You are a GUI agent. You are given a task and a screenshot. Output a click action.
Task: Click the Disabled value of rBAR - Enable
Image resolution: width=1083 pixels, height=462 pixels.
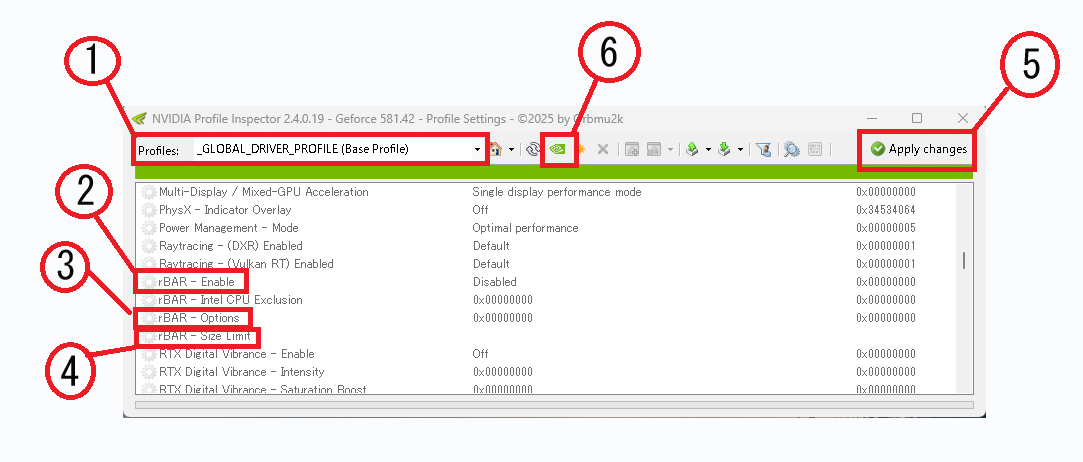[x=495, y=282]
